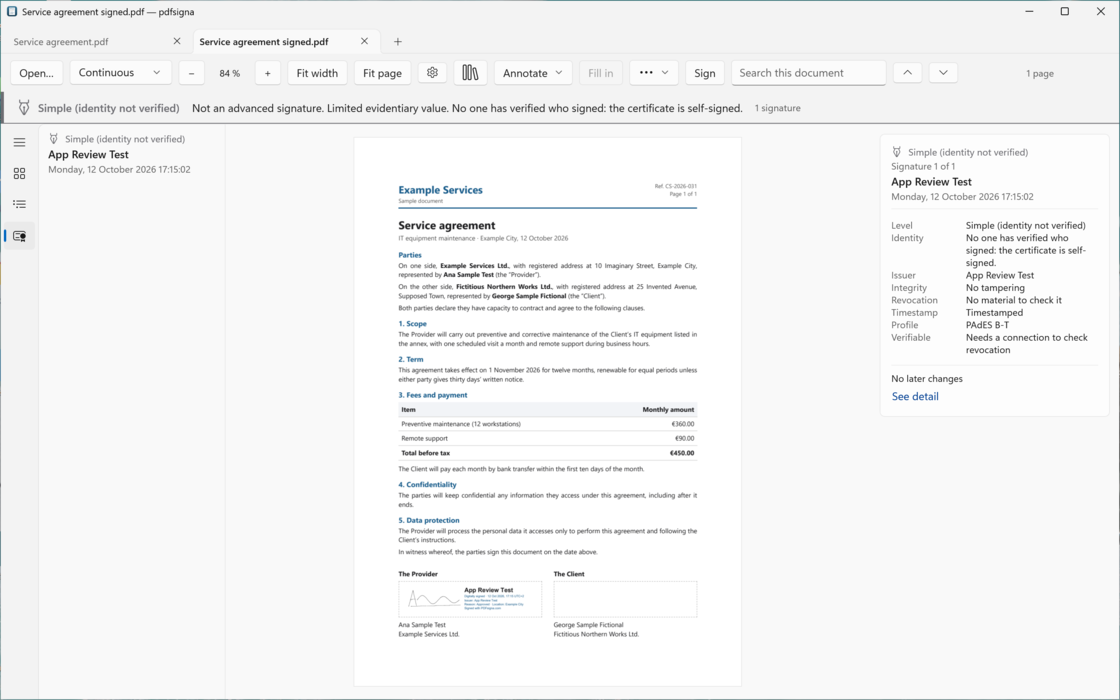Click the 84 % zoom value
Image resolution: width=1120 pixels, height=700 pixels.
[229, 73]
